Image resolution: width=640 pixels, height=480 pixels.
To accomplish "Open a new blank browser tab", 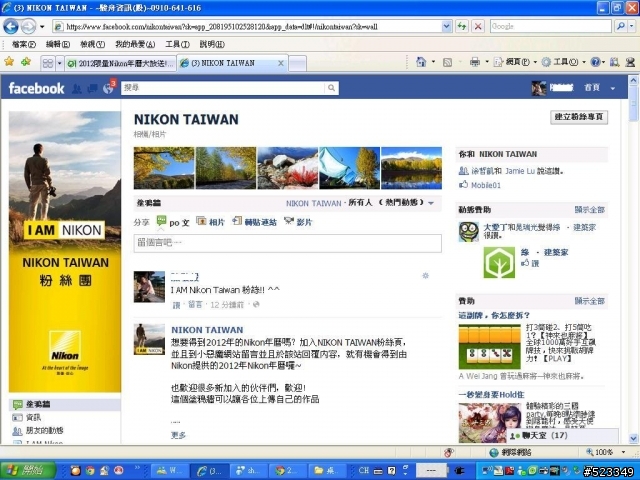I will click(x=298, y=63).
